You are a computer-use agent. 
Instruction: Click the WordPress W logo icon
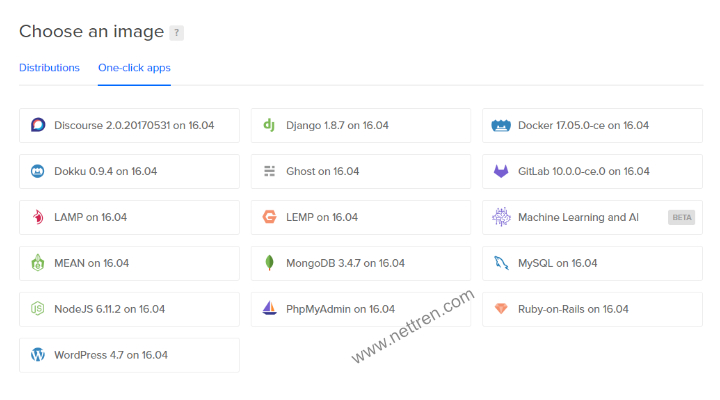[38, 355]
